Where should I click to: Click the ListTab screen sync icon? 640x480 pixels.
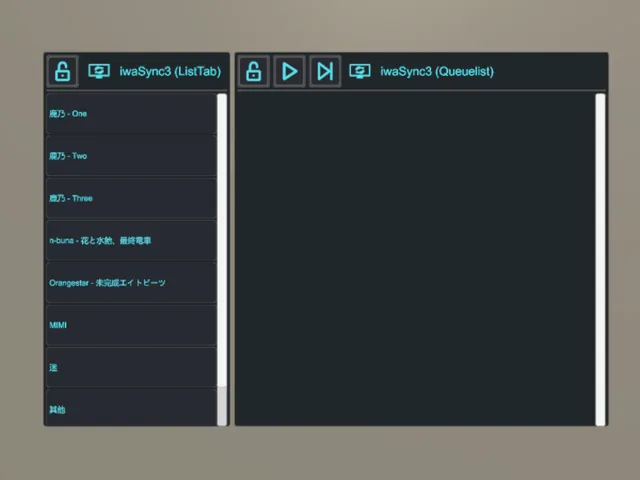[x=99, y=71]
